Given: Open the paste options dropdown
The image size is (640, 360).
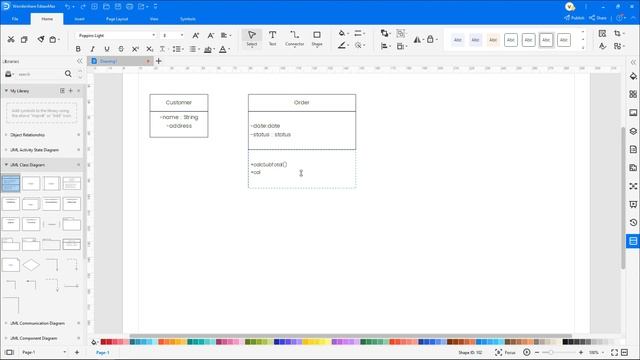Looking at the screenshot, I should coord(59,40).
